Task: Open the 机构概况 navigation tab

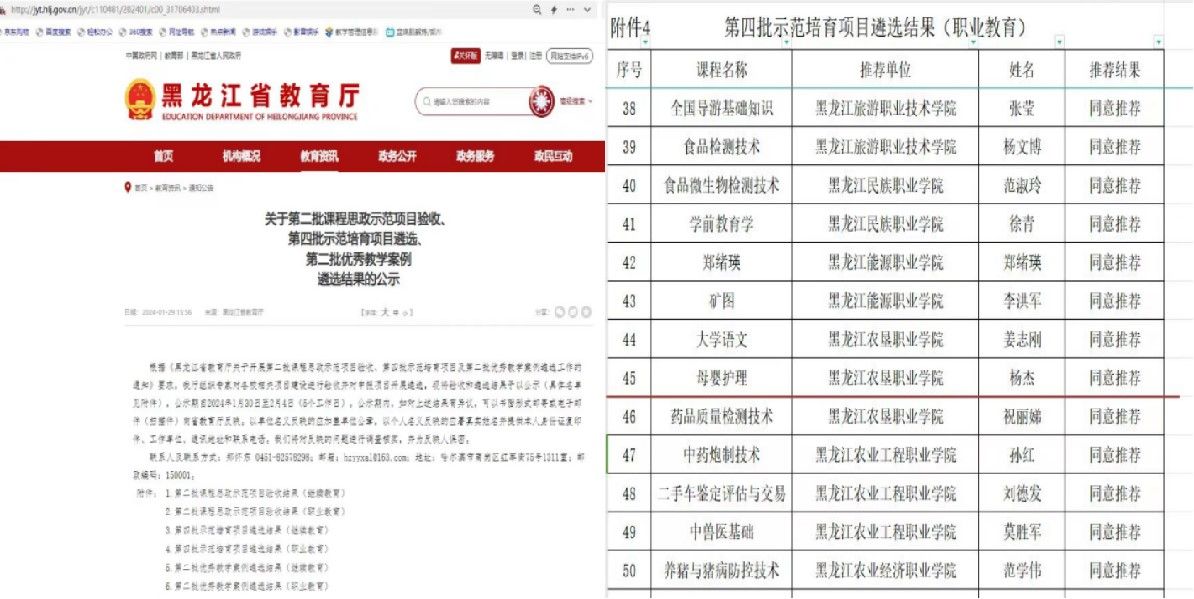Action: [x=241, y=156]
